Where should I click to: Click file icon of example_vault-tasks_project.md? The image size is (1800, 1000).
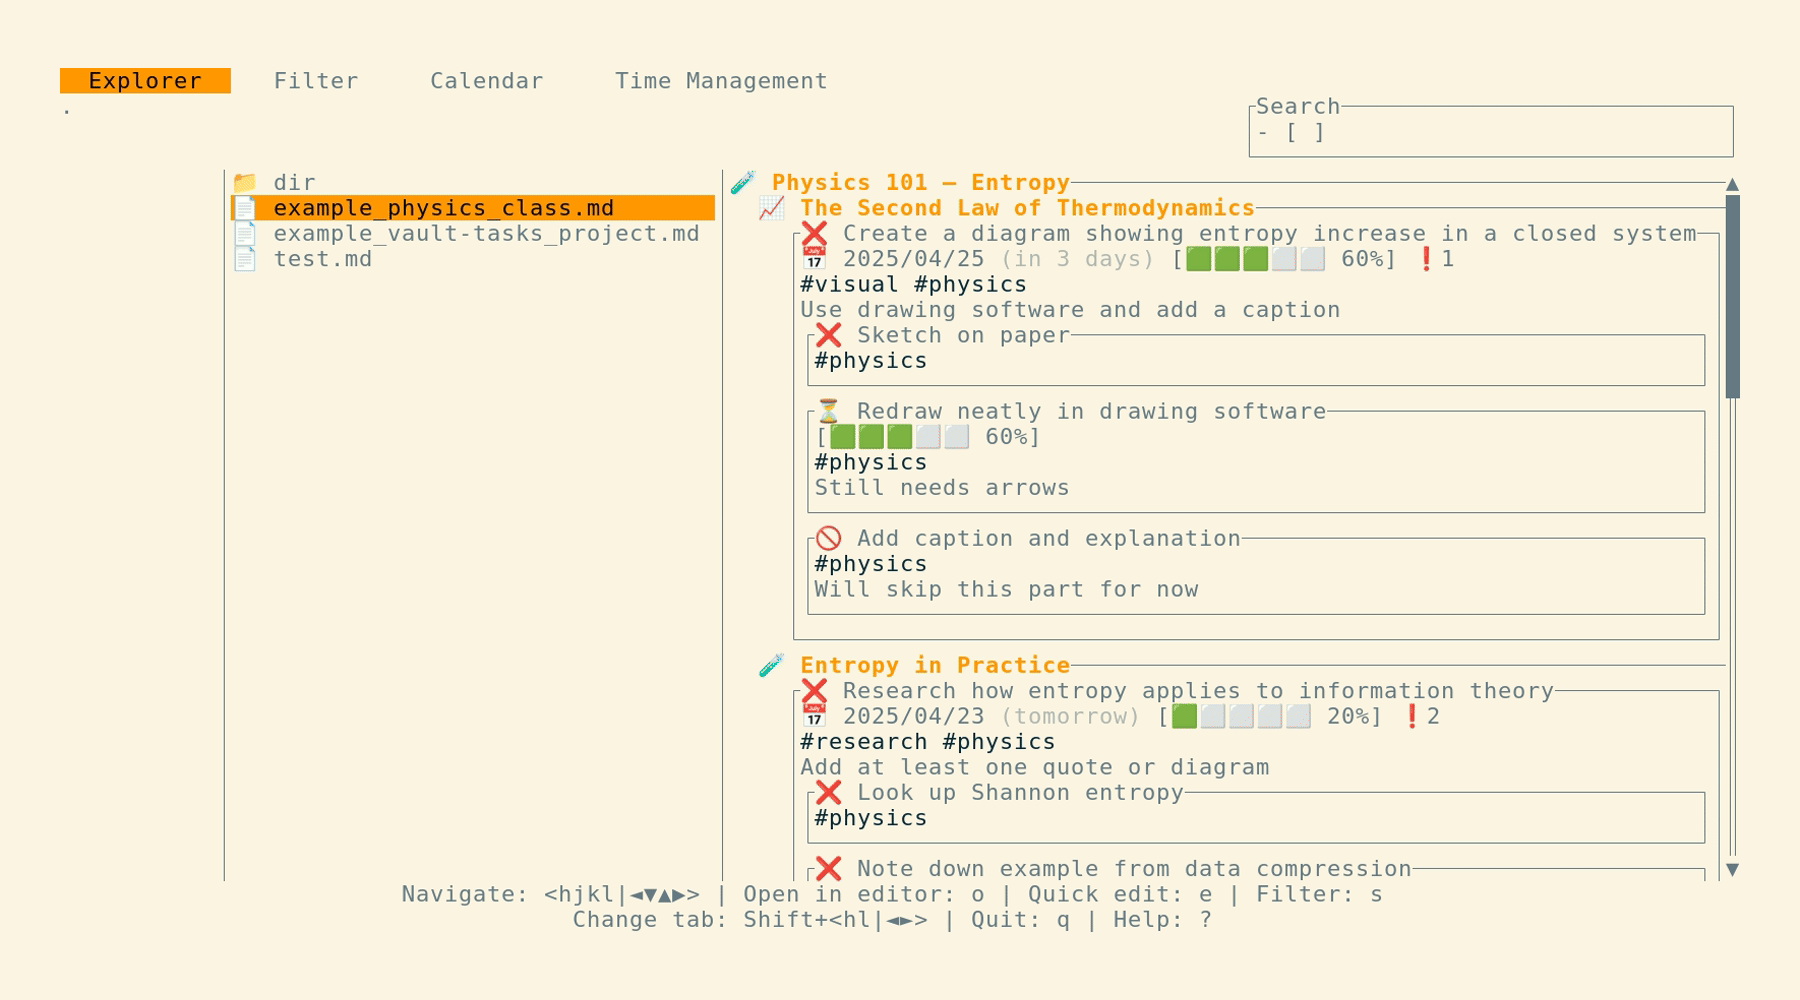(245, 234)
